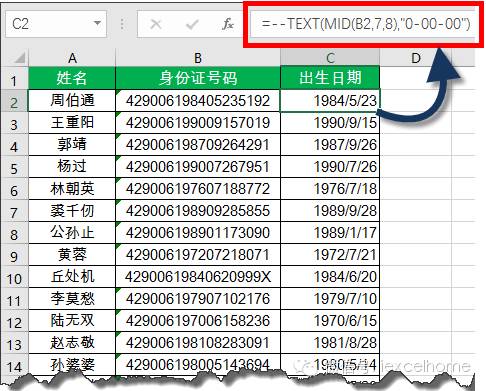Select the cell 李莫愁
Image resolution: width=486 pixels, height=391 pixels.
72,299
